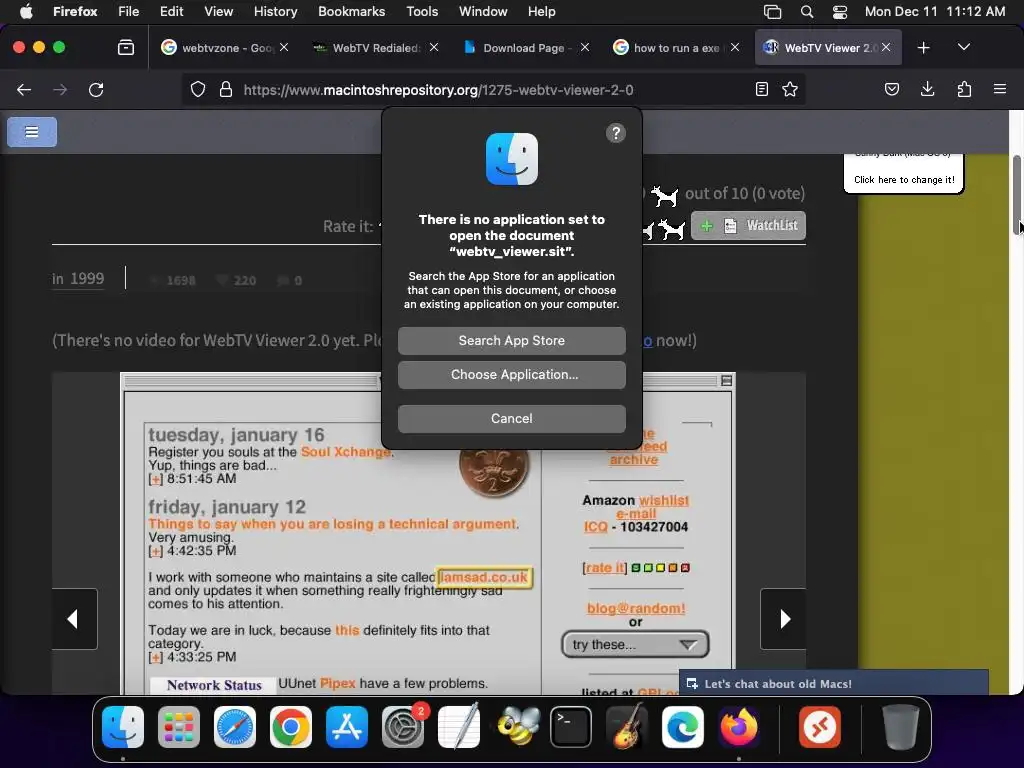Open GarageBand from the Dock
This screenshot has width=1024, height=768.
coord(627,727)
